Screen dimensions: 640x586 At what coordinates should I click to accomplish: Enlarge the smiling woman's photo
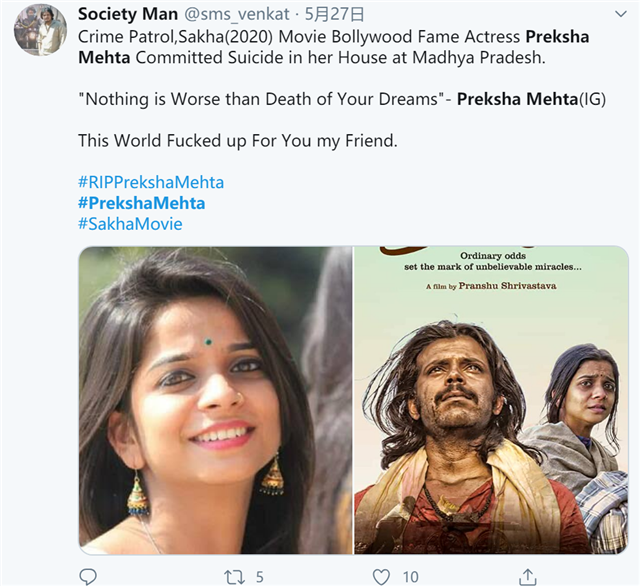(214, 400)
